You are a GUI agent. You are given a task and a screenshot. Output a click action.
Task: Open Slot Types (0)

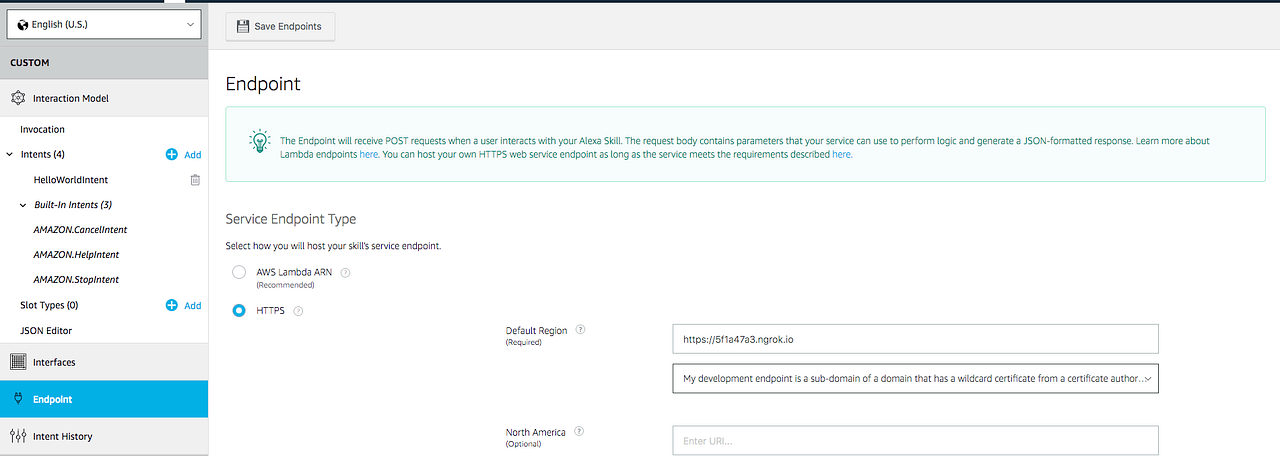point(49,305)
